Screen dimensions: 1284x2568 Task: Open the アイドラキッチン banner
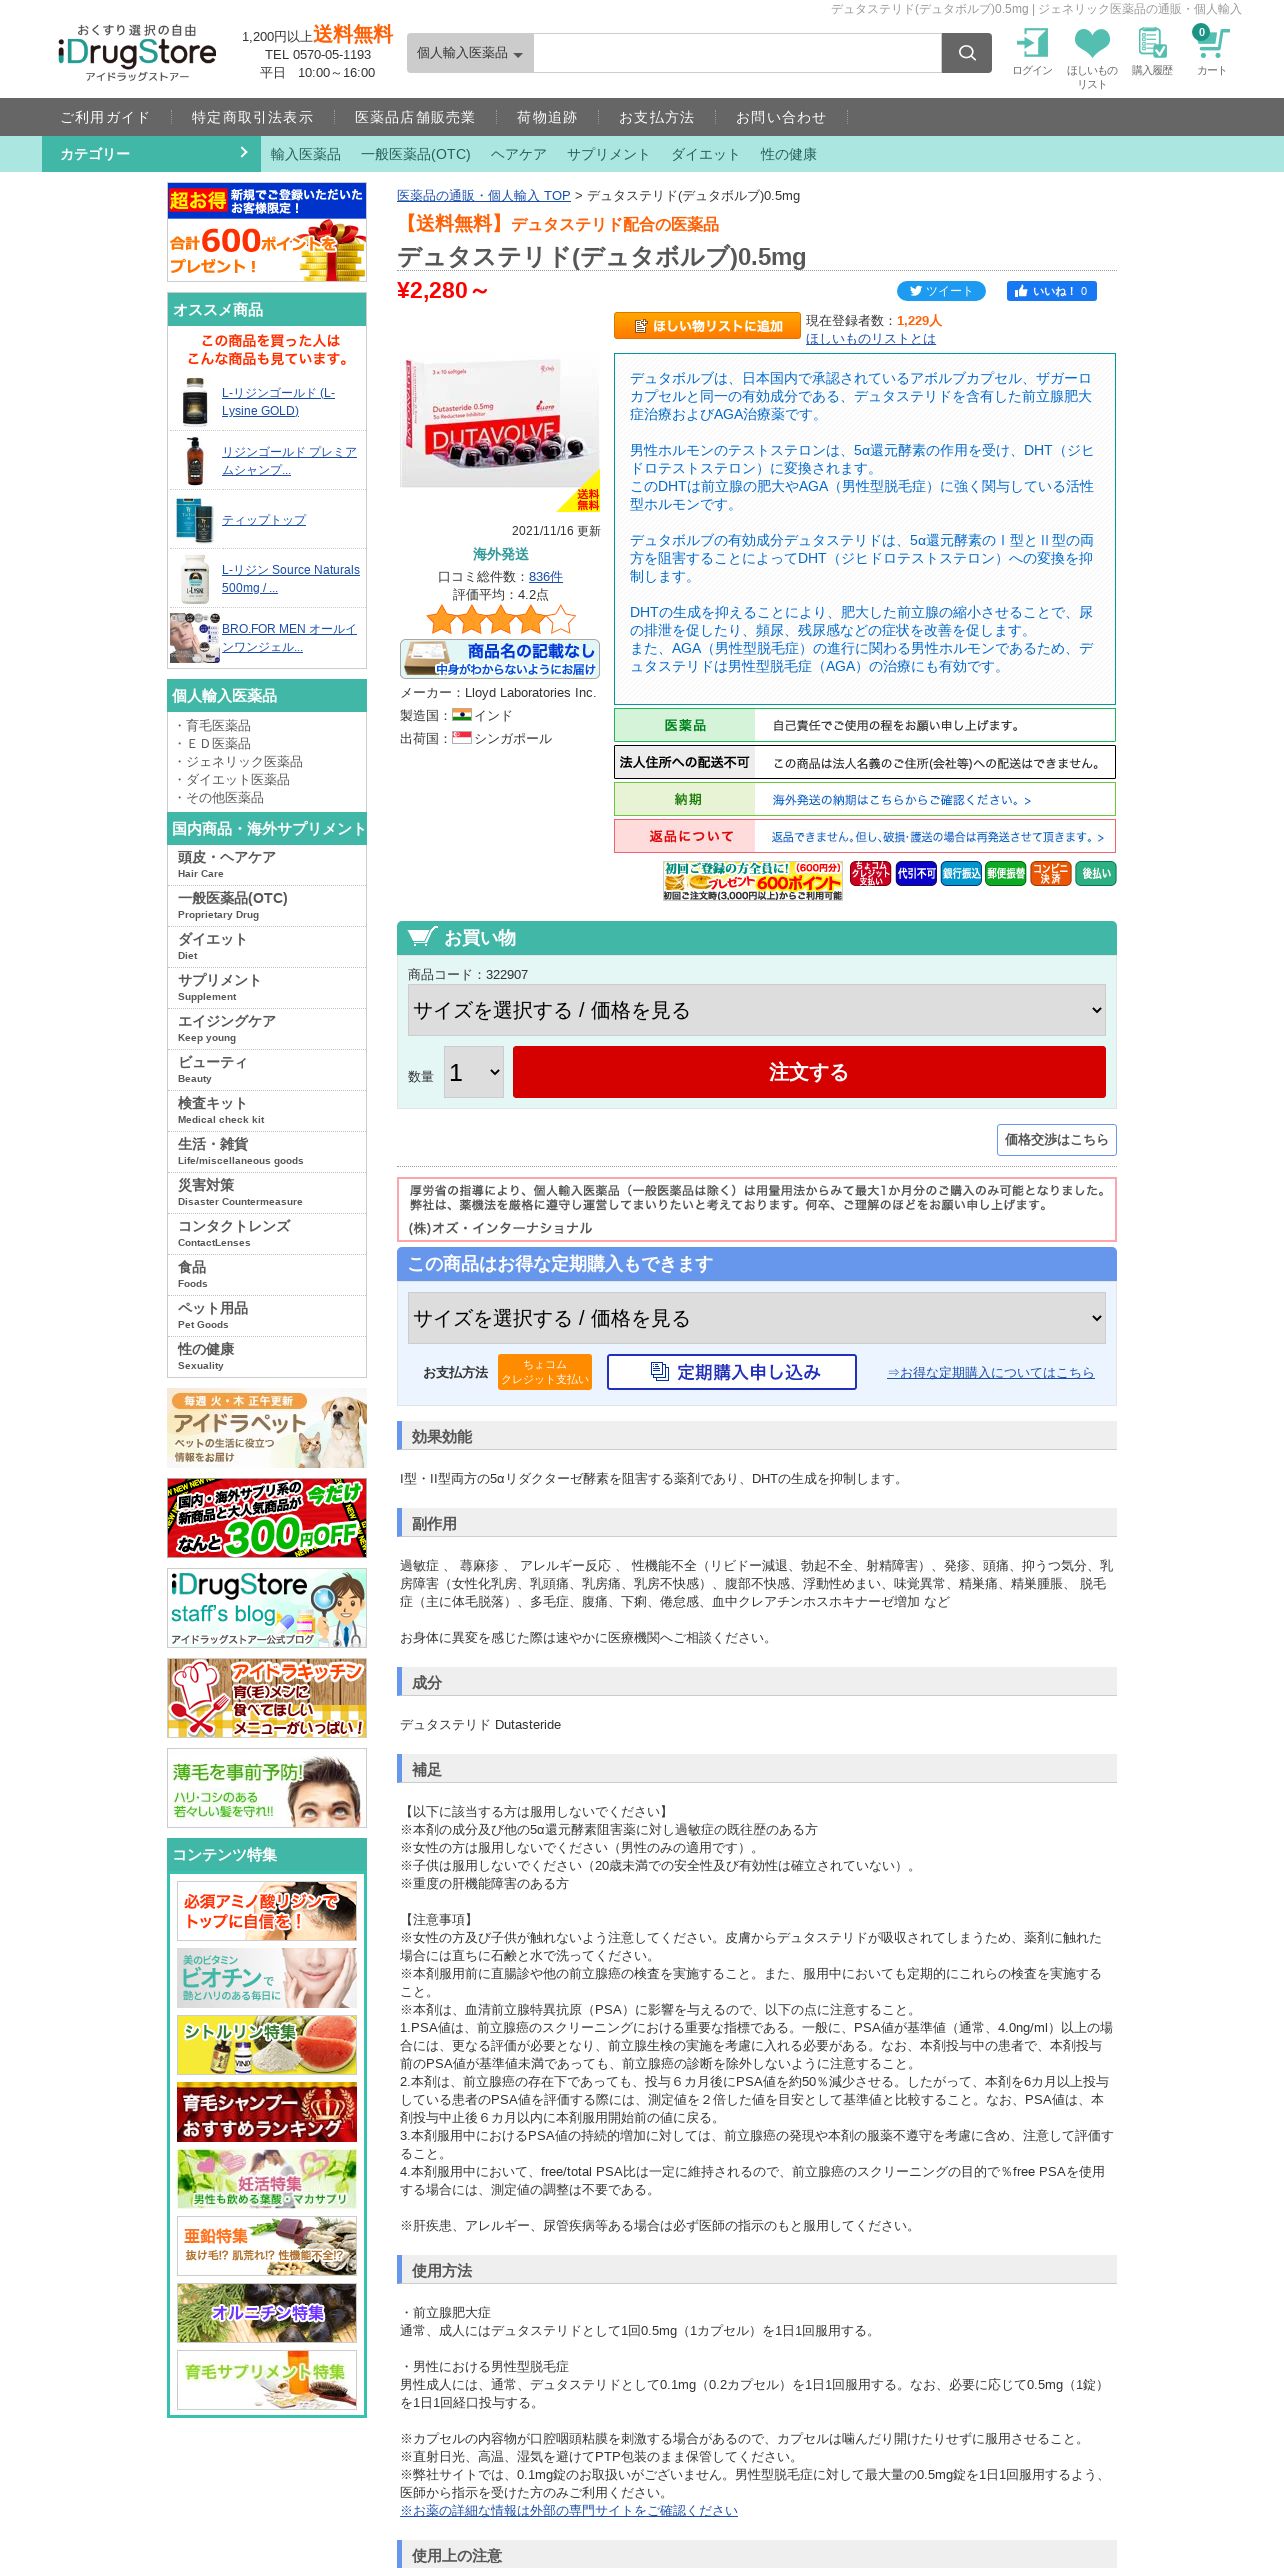(267, 1698)
